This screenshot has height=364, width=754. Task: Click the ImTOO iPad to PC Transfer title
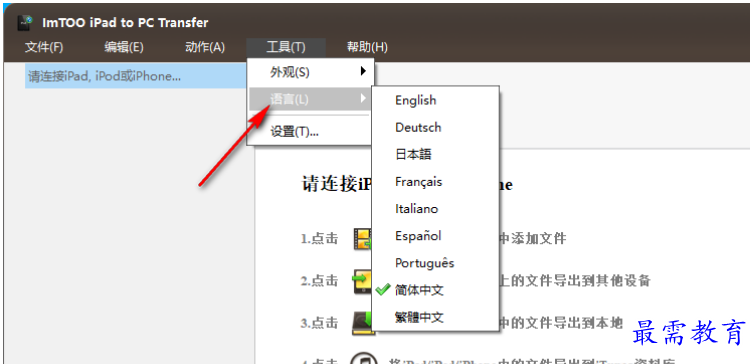[x=125, y=23]
